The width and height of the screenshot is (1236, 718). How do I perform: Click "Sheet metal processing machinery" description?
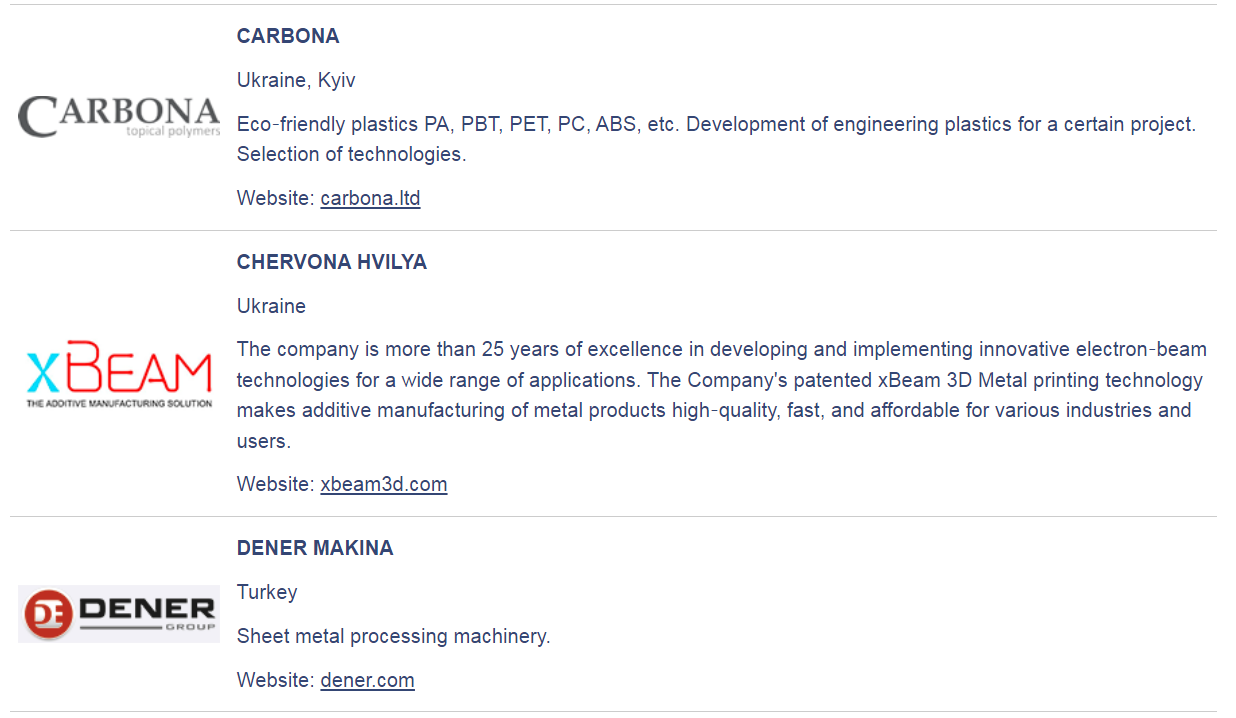coord(393,636)
